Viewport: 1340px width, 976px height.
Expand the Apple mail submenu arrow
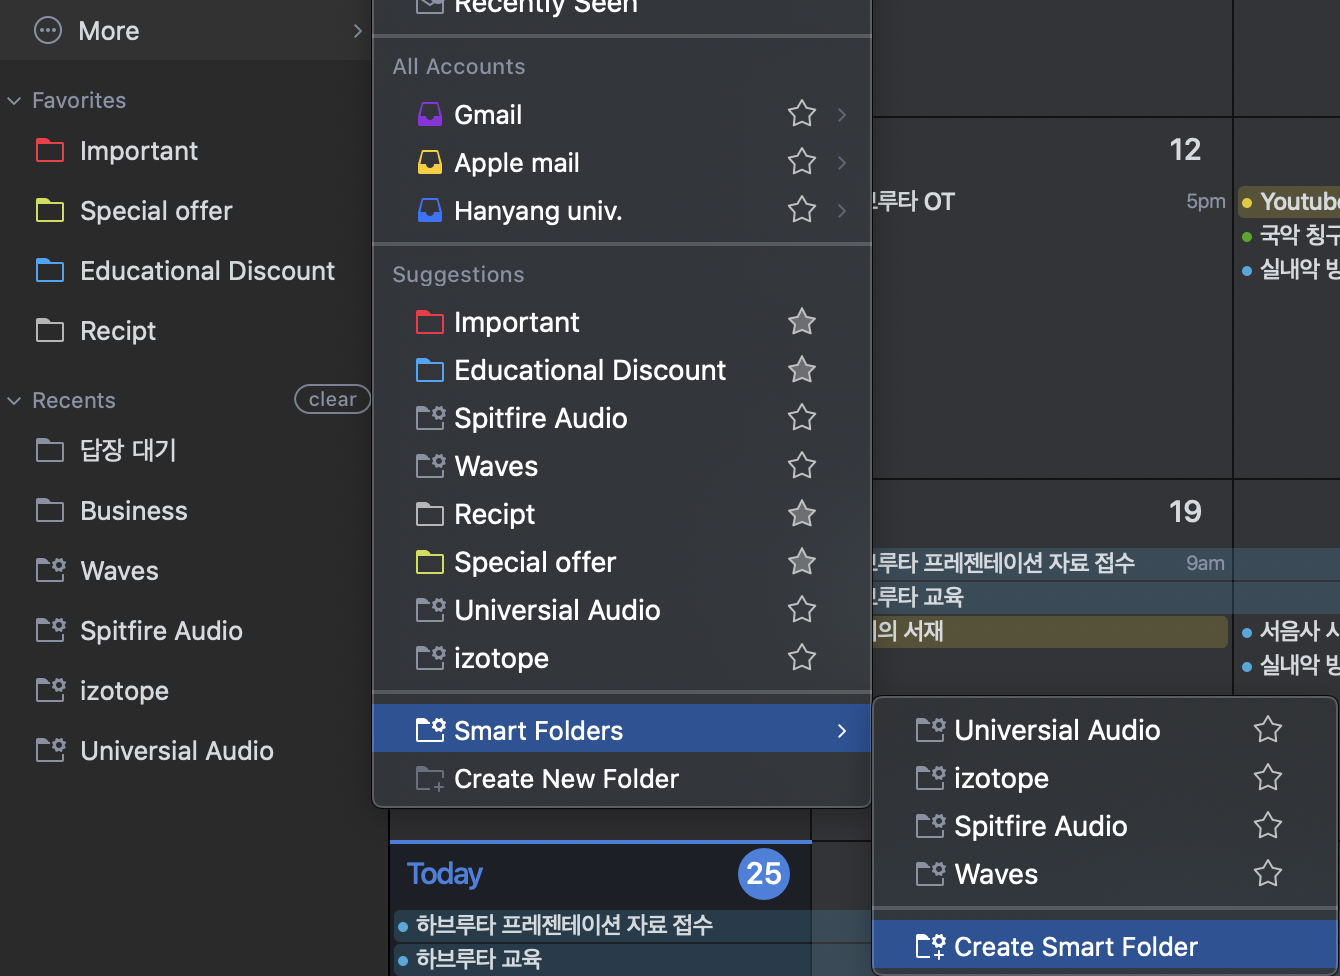(x=842, y=163)
